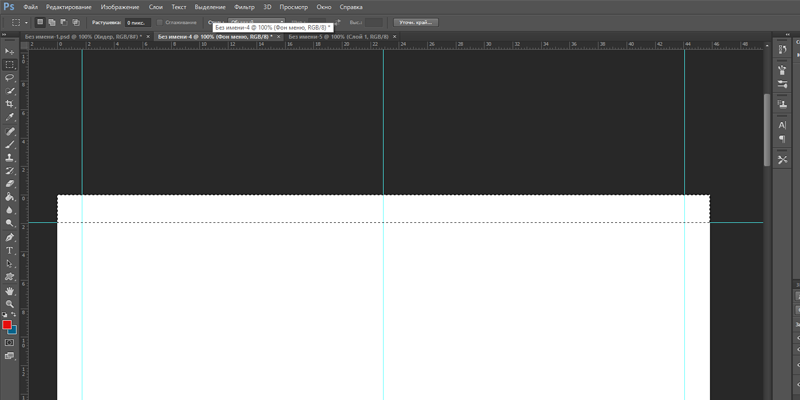Toggle Quick Mask mode in the toolbar
The height and width of the screenshot is (400, 800).
click(10, 342)
